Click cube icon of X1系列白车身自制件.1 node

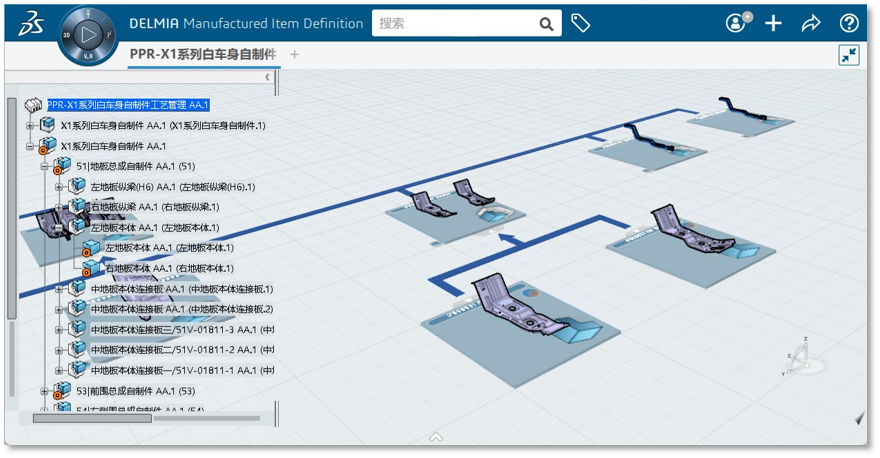click(48, 125)
